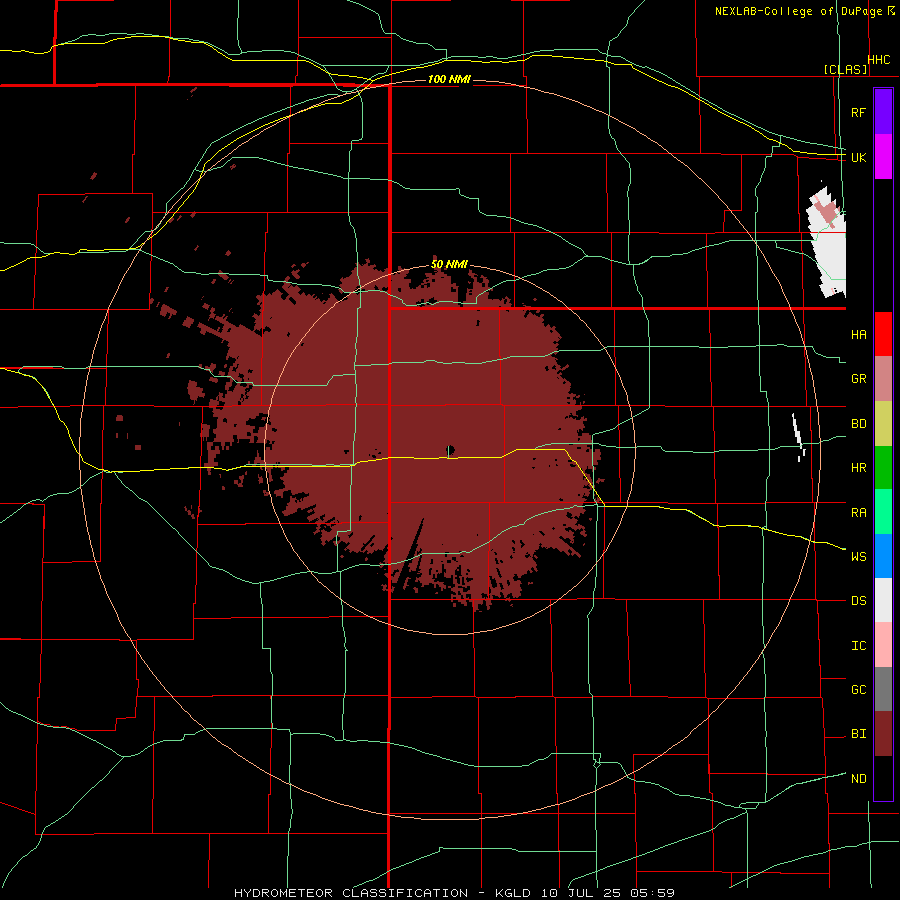Click the GR legend label
Viewport: 900px width, 900px height.
[x=858, y=379]
